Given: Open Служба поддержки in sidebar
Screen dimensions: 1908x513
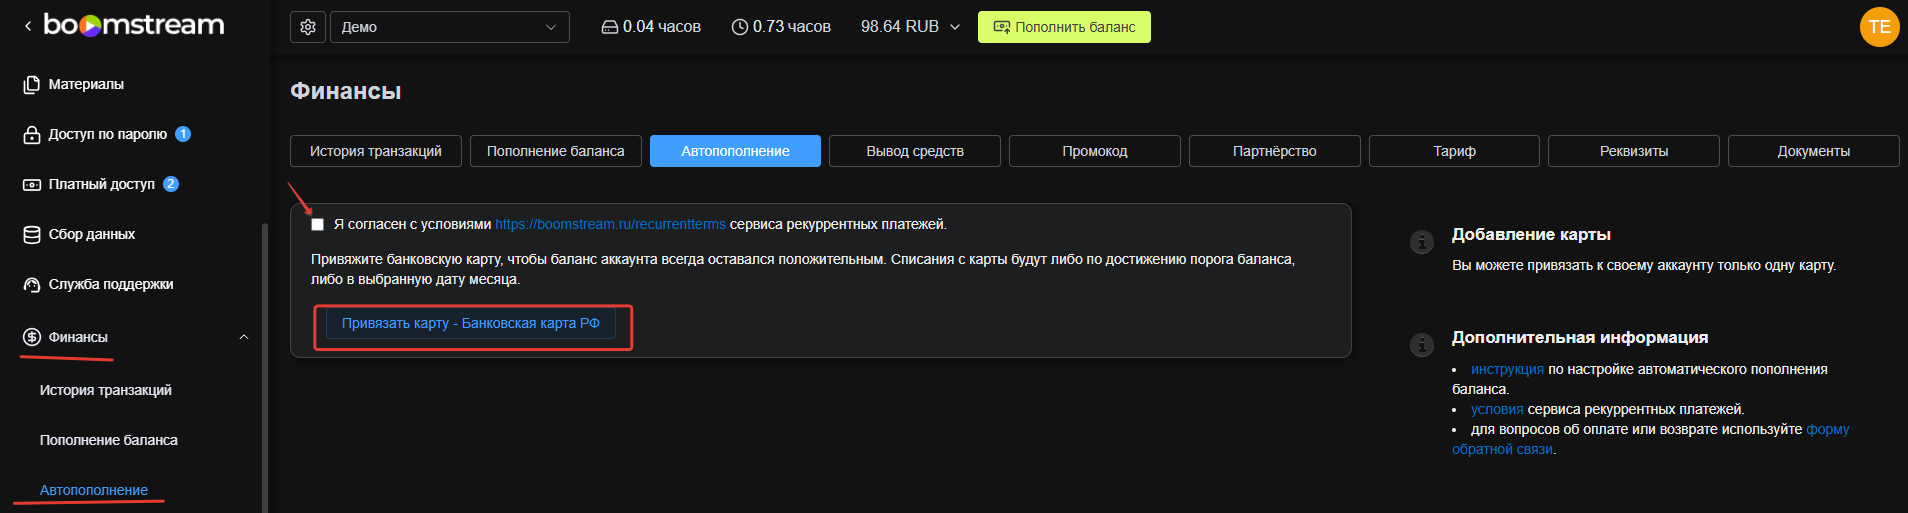Looking at the screenshot, I should click(111, 284).
